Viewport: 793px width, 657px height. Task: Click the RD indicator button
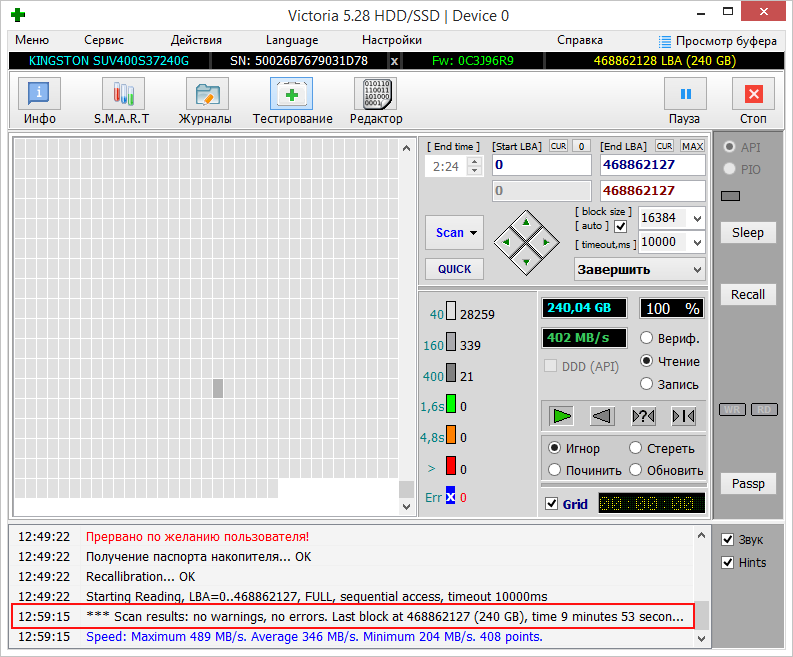coord(764,409)
